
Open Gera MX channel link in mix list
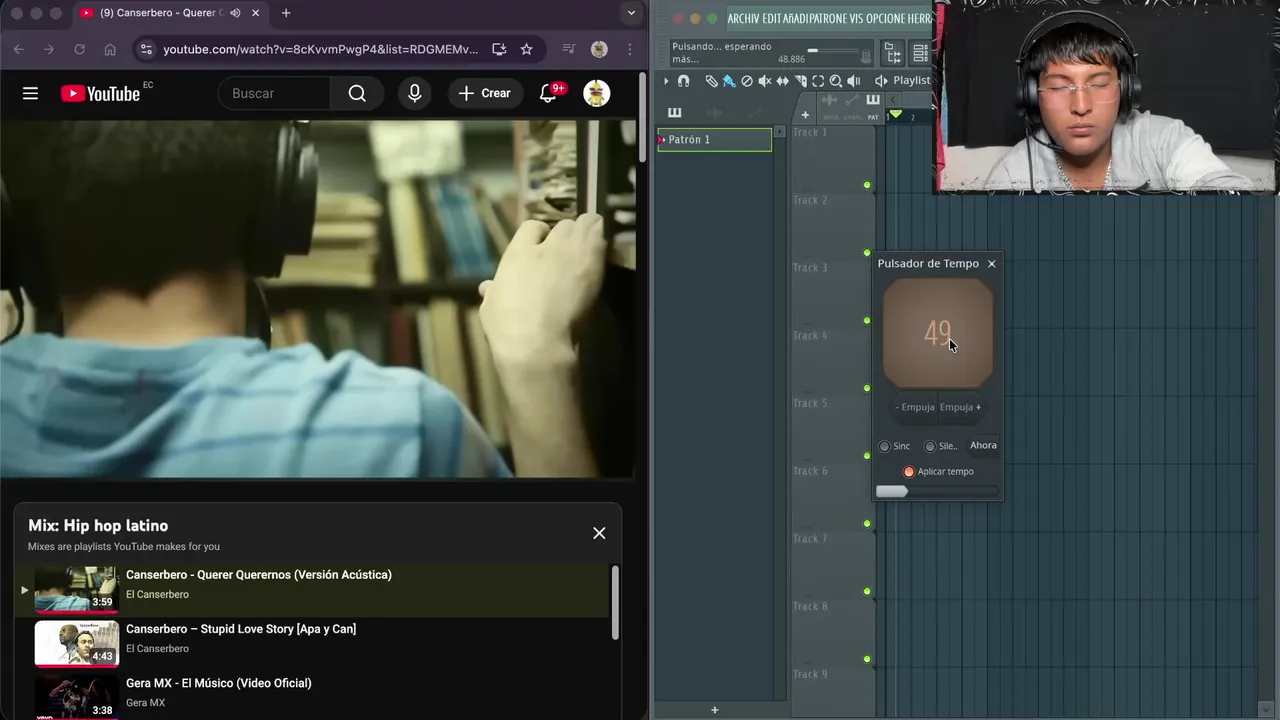[145, 703]
